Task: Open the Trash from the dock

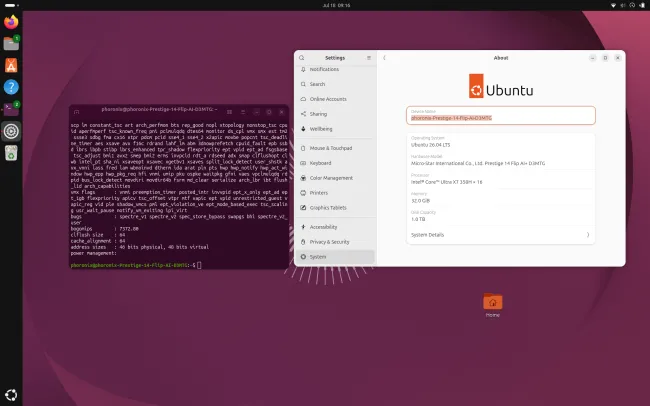Action: 11,153
